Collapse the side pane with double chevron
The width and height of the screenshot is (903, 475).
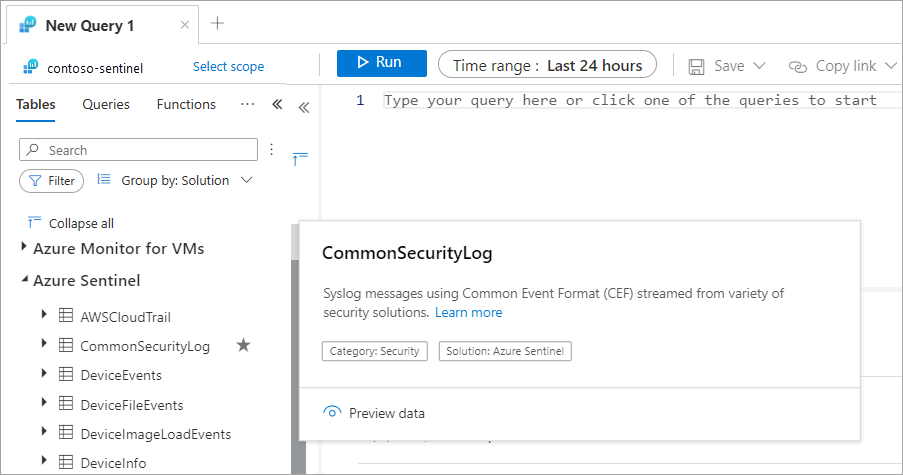click(x=277, y=104)
